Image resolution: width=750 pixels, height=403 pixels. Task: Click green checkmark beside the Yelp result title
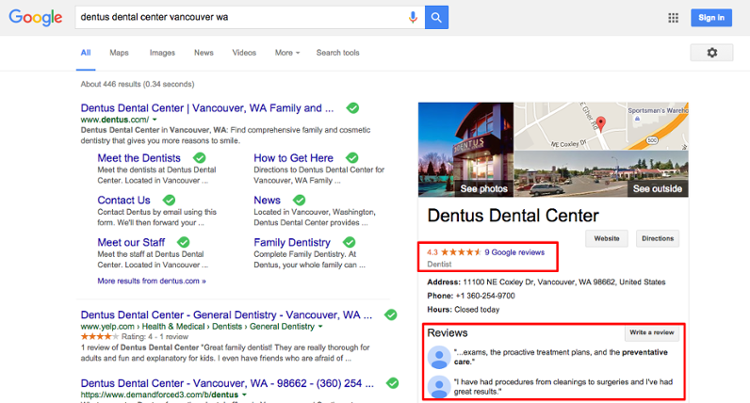tap(391, 315)
